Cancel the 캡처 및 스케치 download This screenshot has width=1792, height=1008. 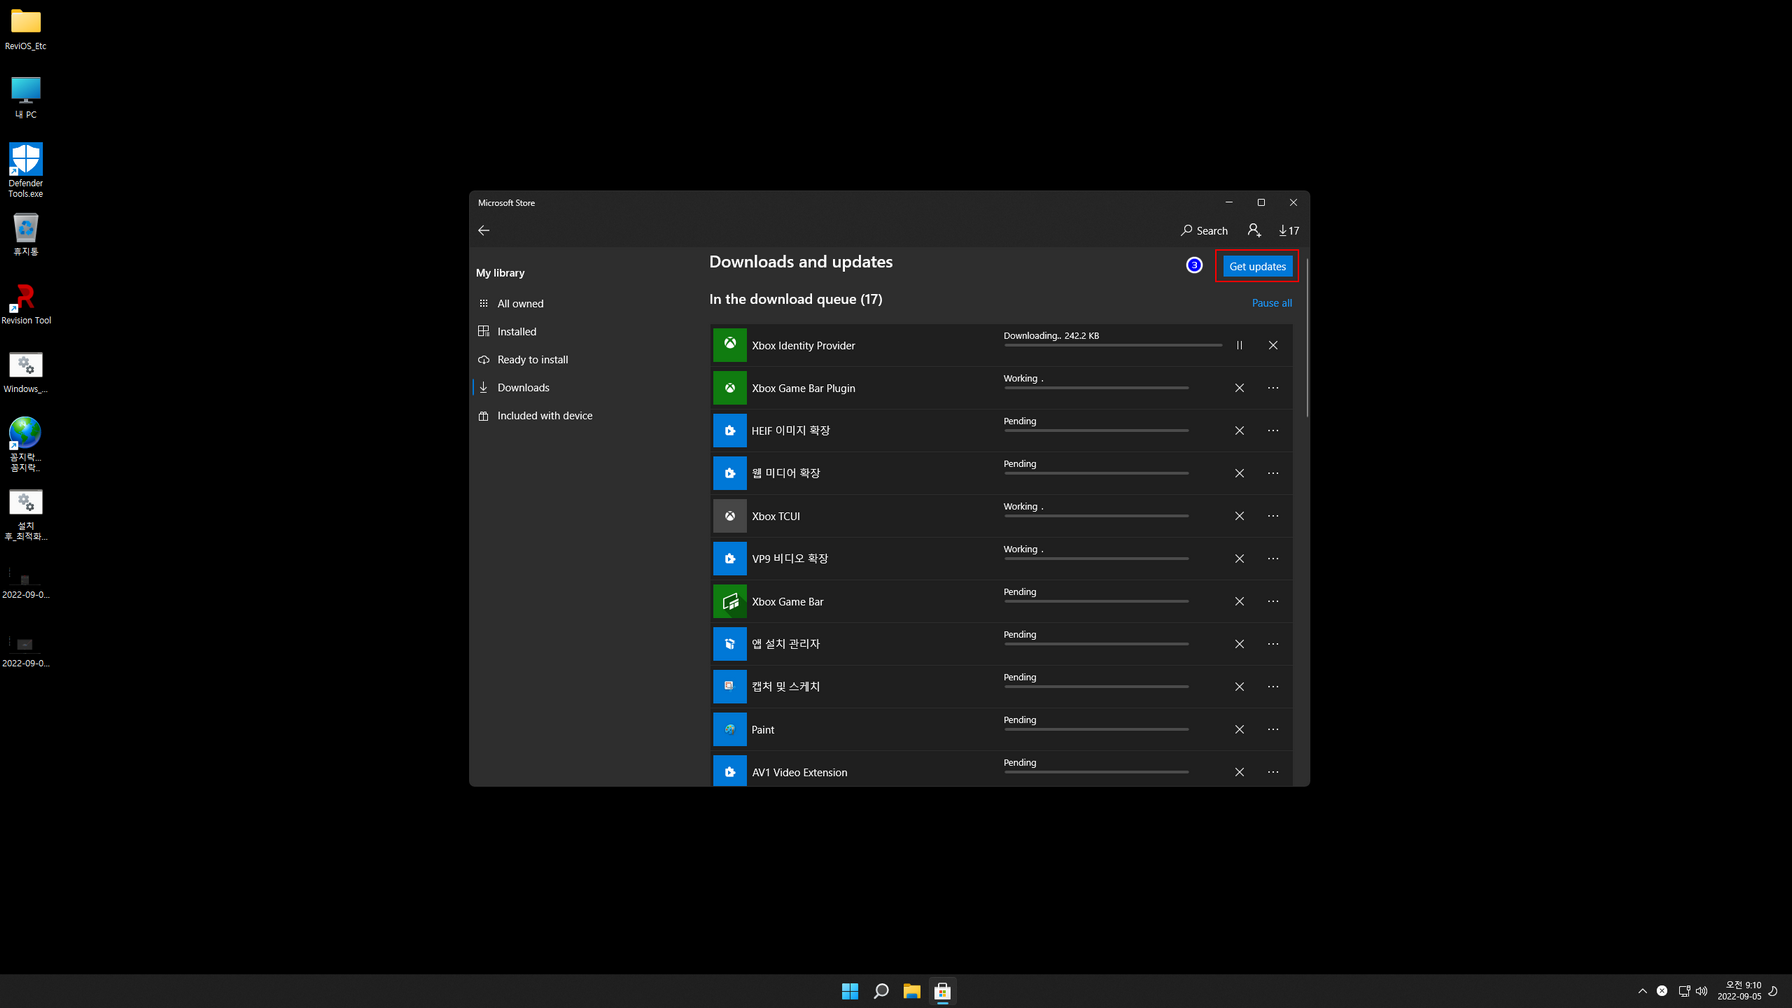tap(1239, 687)
